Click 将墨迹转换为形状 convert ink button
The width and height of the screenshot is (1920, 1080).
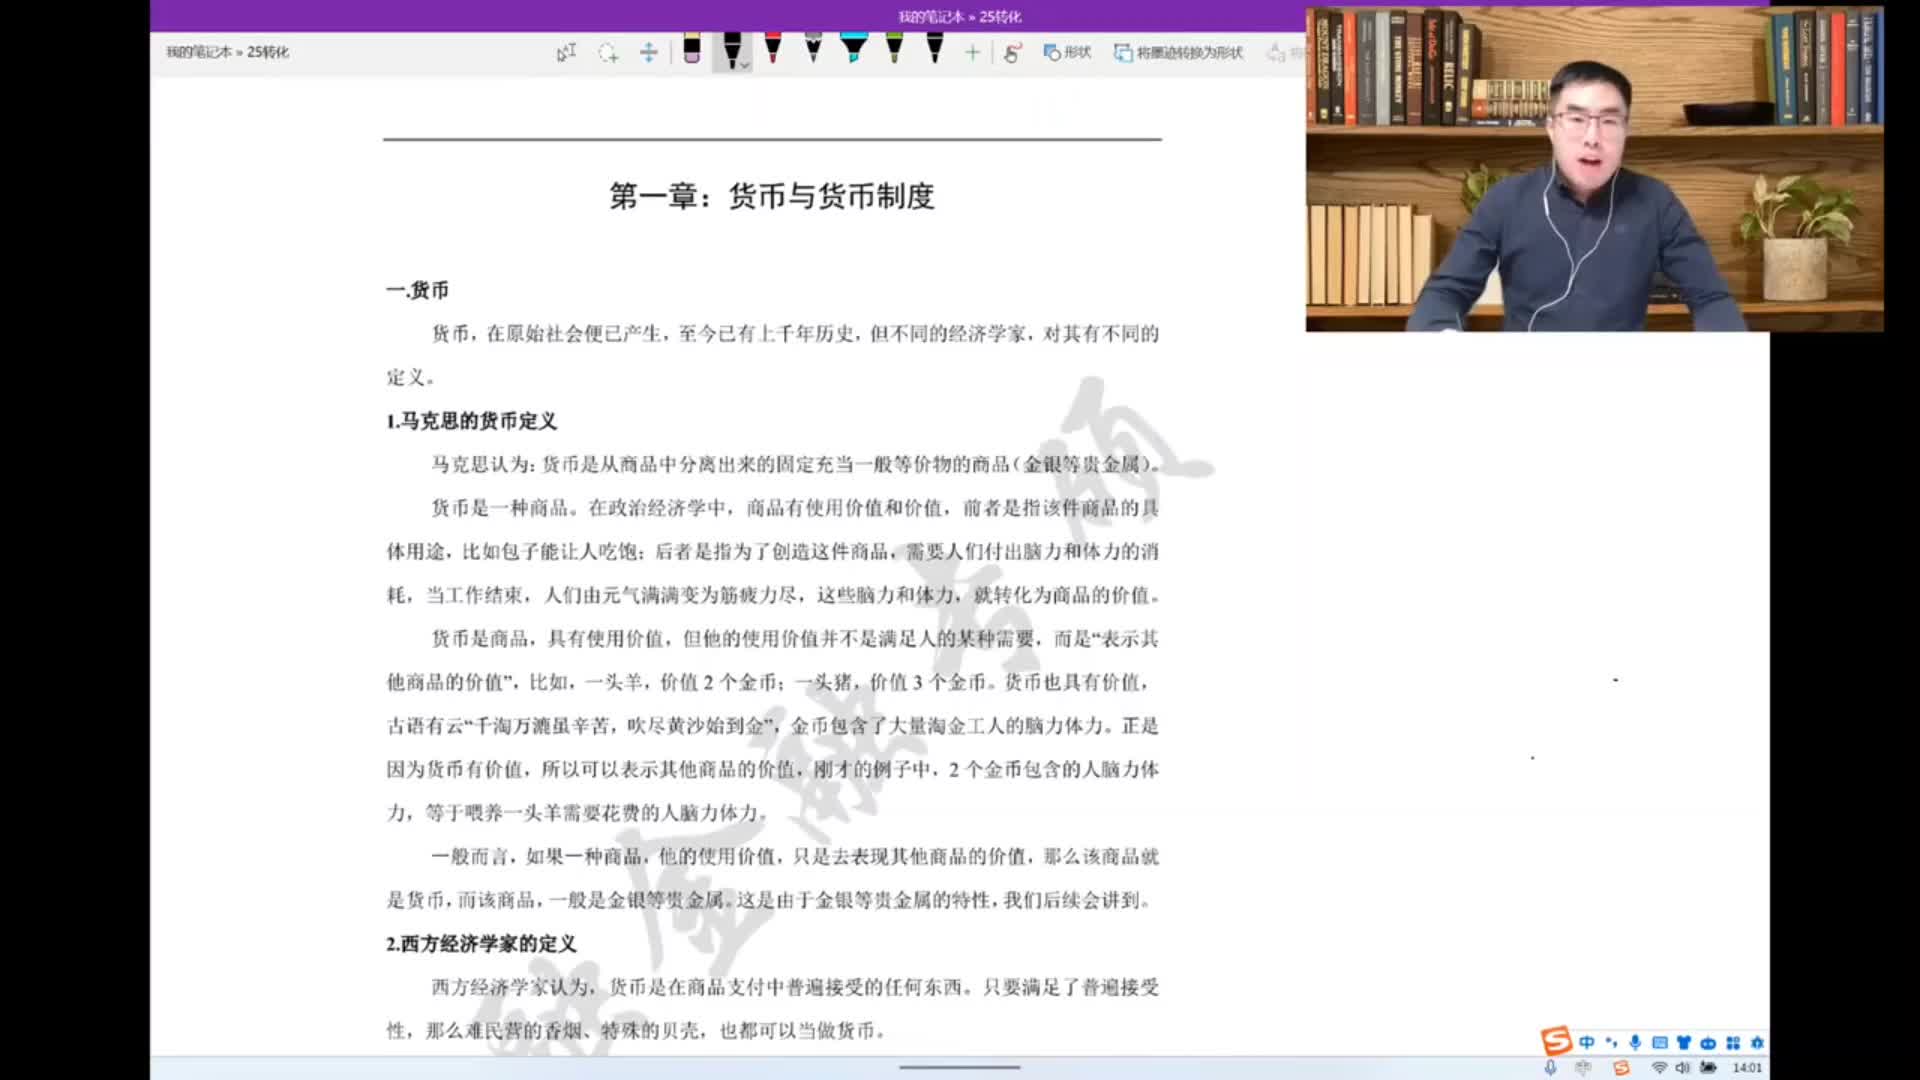[1178, 52]
